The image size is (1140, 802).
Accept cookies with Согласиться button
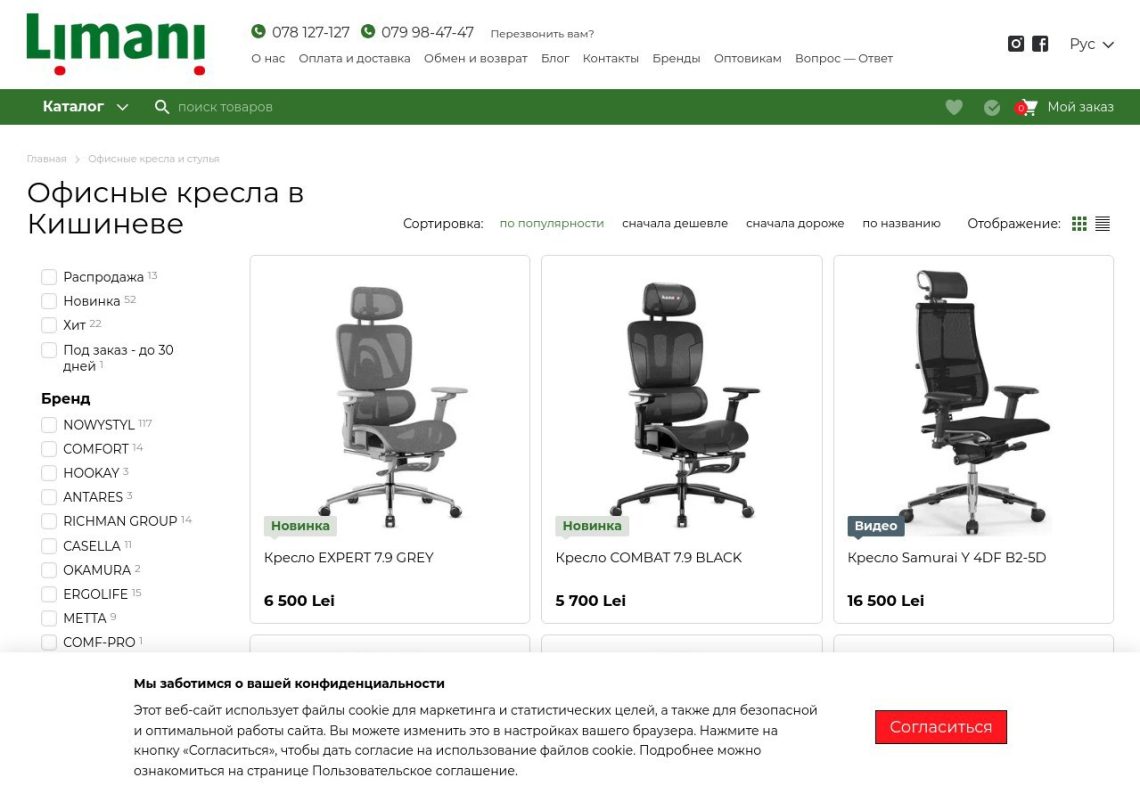click(940, 727)
